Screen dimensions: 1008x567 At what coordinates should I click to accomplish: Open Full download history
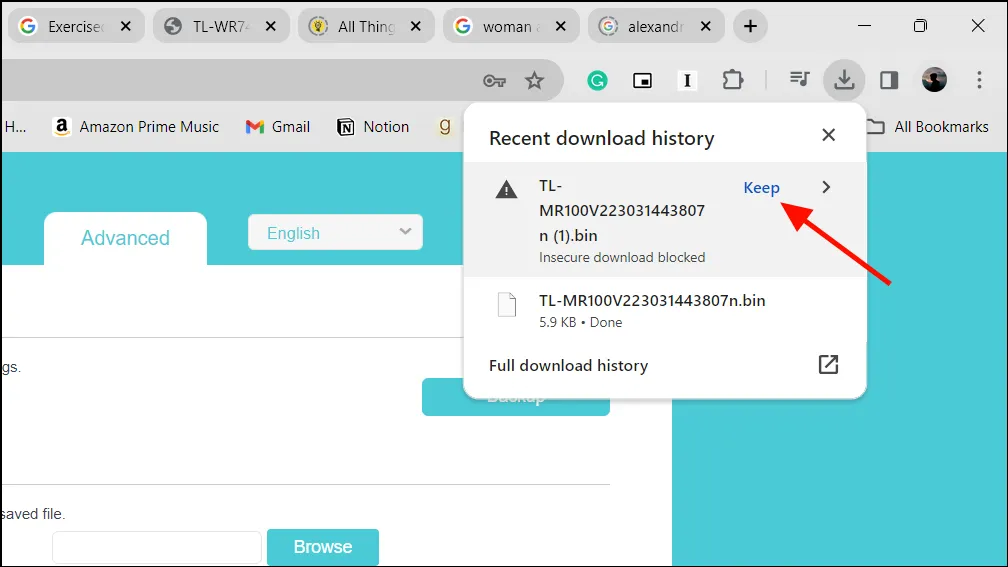click(x=568, y=366)
